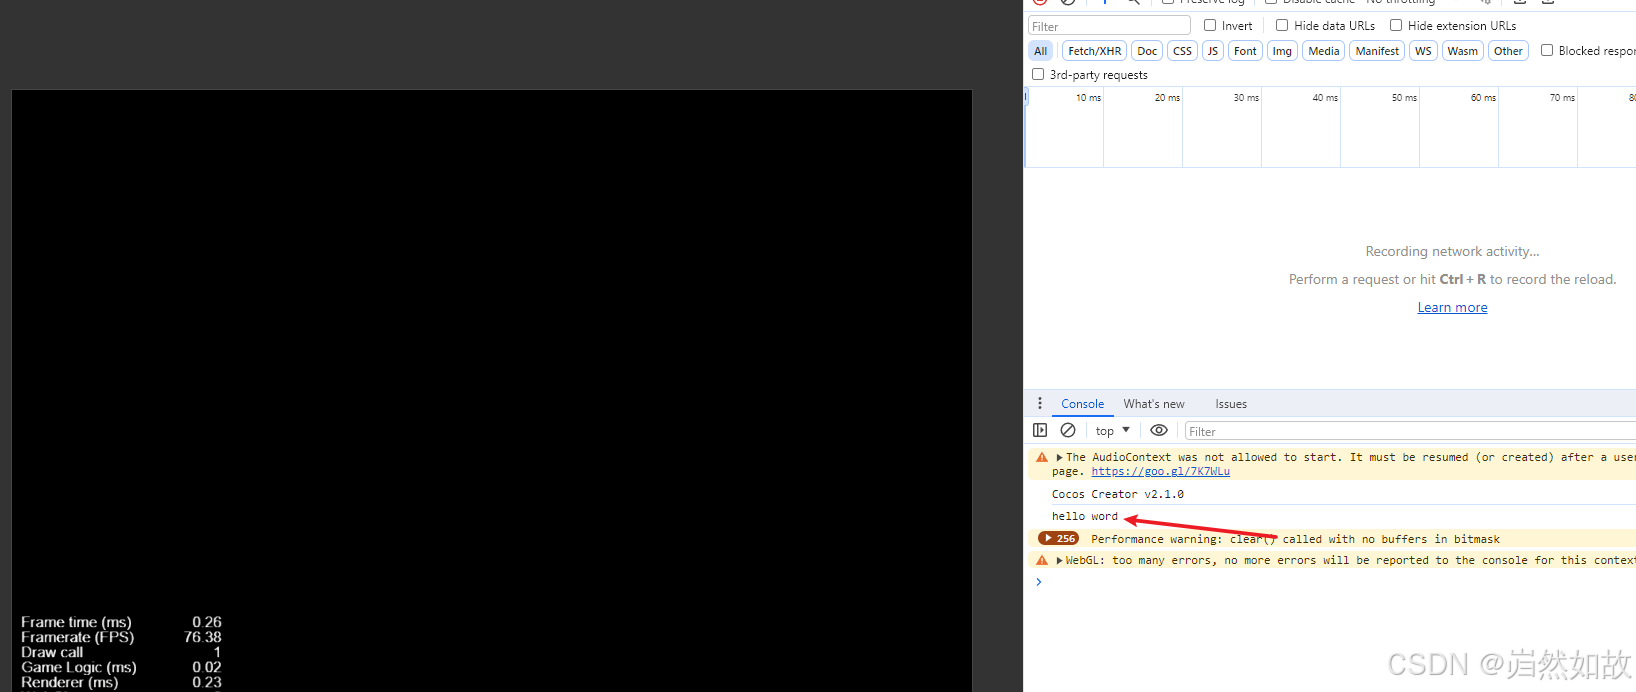Expand the AudioContext warning message
Image resolution: width=1636 pixels, height=692 pixels.
pyautogui.click(x=1059, y=457)
